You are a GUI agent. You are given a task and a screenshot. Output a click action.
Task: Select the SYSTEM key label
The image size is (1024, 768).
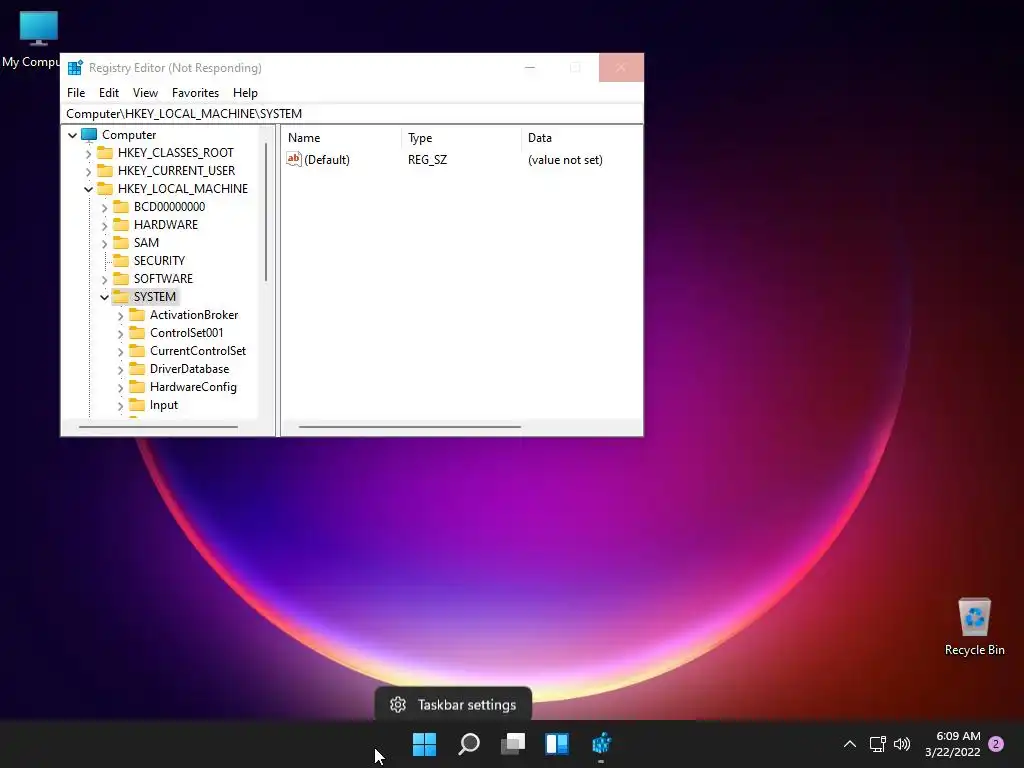click(155, 296)
